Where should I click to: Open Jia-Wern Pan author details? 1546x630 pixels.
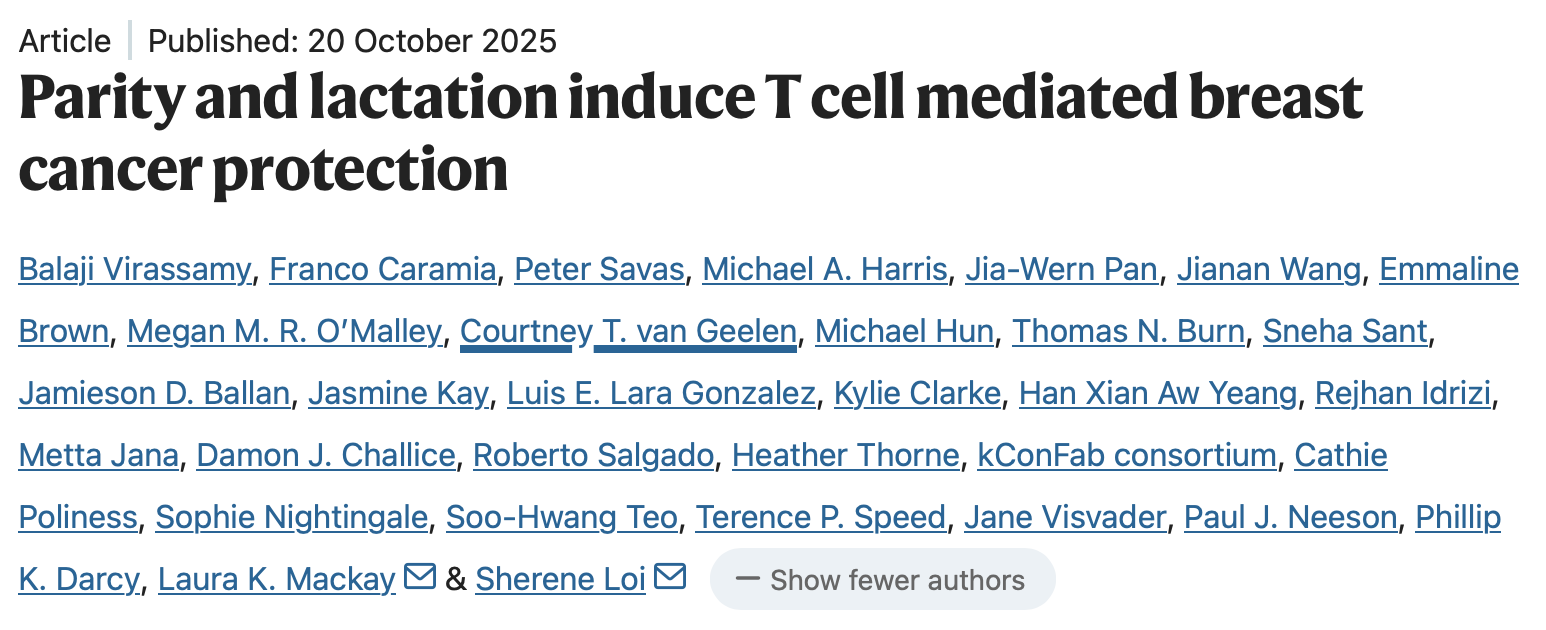pyautogui.click(x=1062, y=269)
